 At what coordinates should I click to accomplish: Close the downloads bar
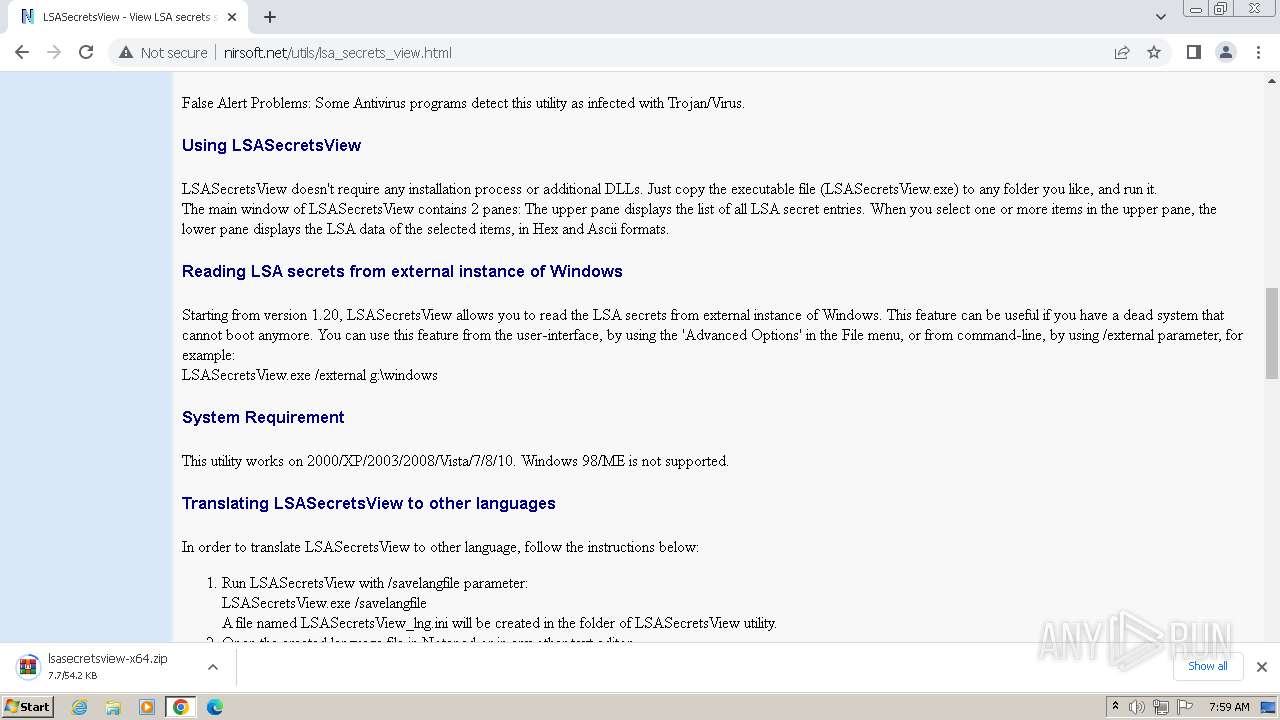coord(1262,666)
